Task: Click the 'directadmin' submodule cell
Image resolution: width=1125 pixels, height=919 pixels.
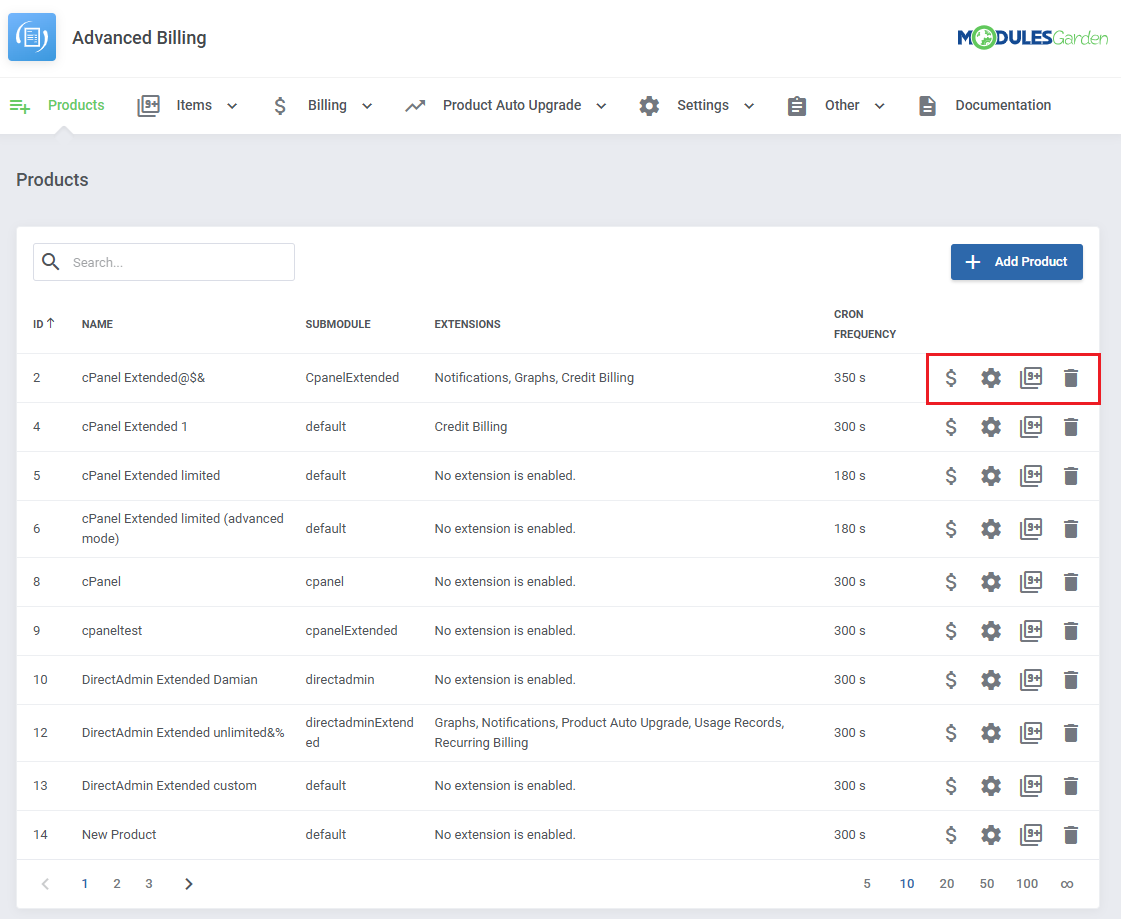Action: click(339, 679)
